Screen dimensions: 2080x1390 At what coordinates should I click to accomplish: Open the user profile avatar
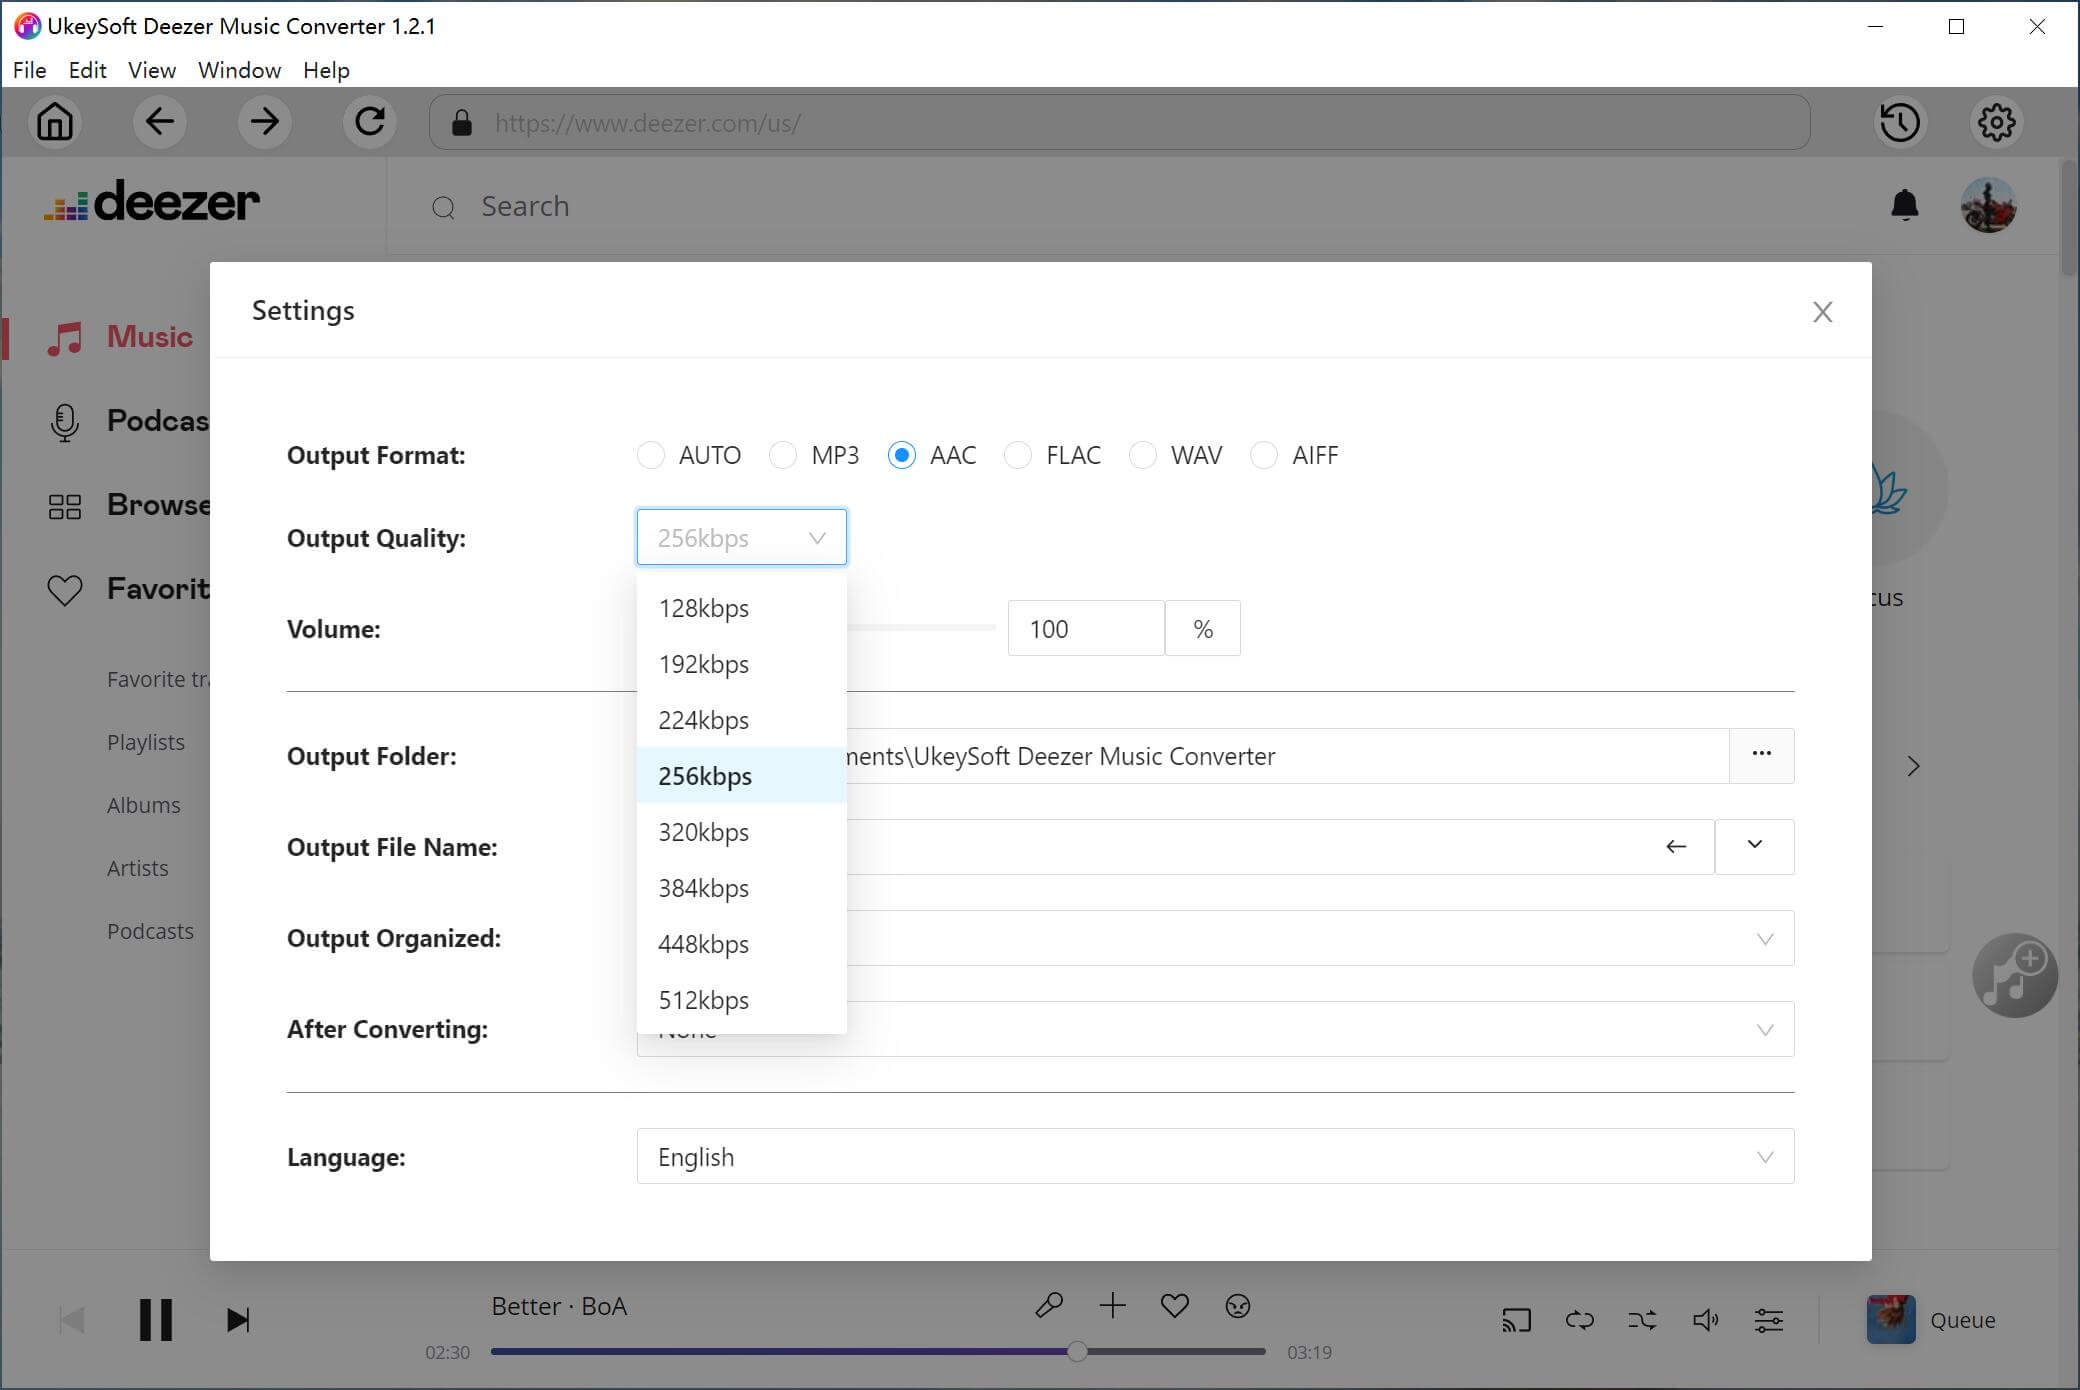point(1988,205)
